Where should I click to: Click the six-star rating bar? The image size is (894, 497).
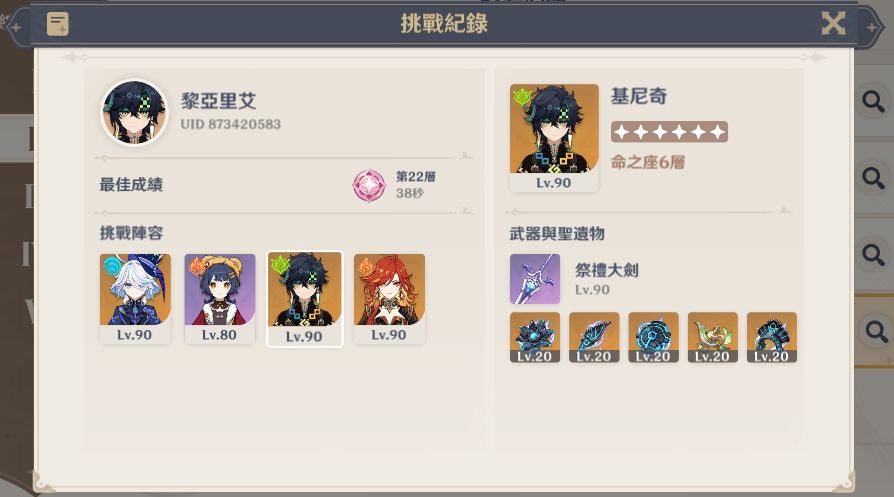[669, 132]
